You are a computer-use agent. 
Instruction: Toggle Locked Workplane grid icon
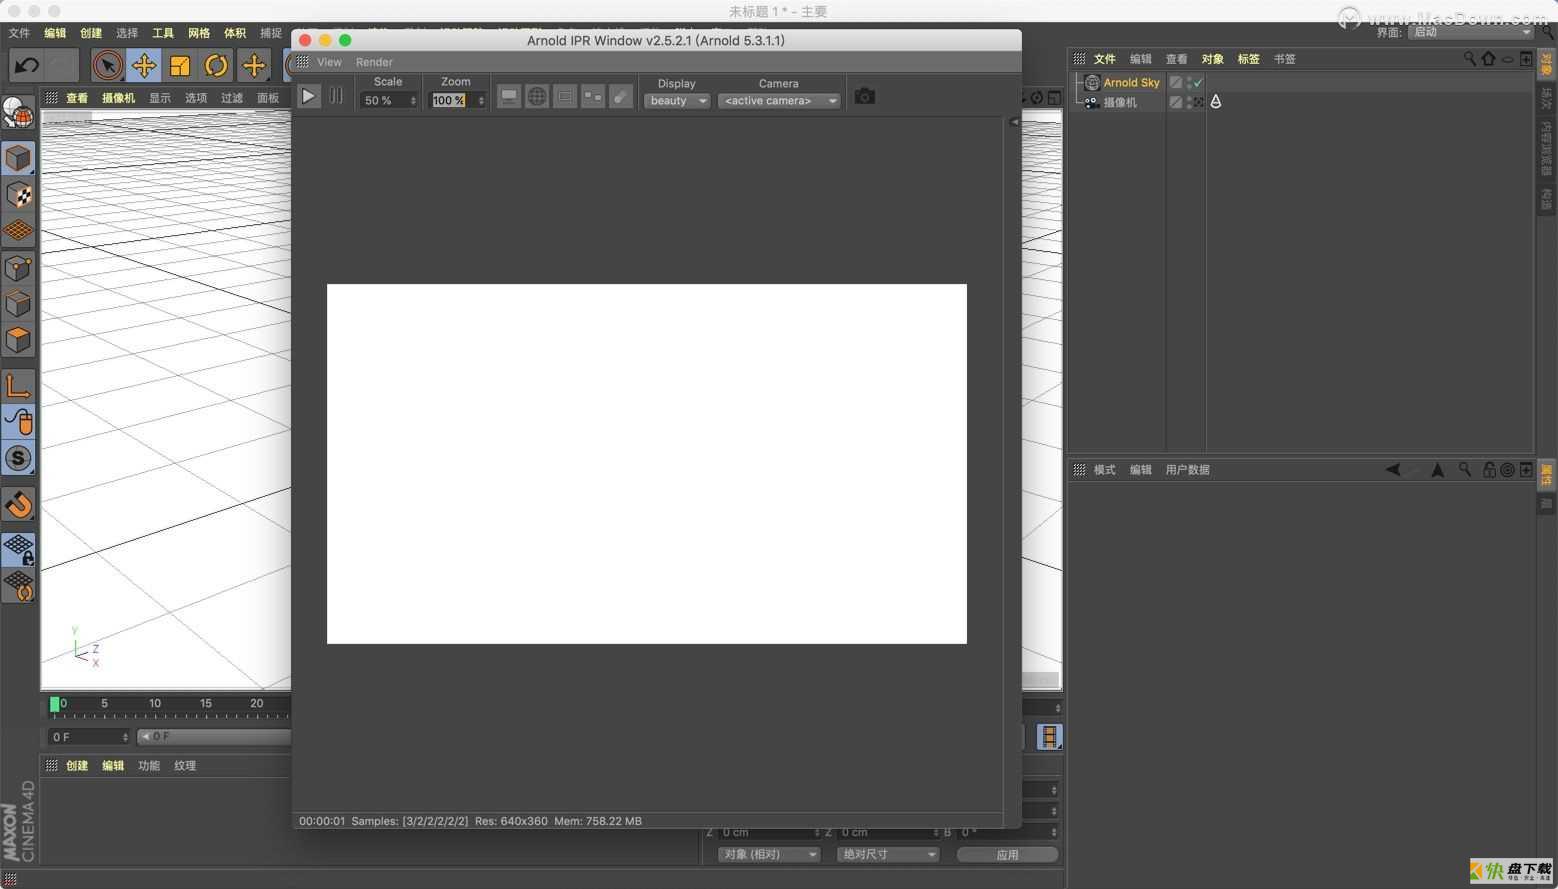pyautogui.click(x=18, y=549)
